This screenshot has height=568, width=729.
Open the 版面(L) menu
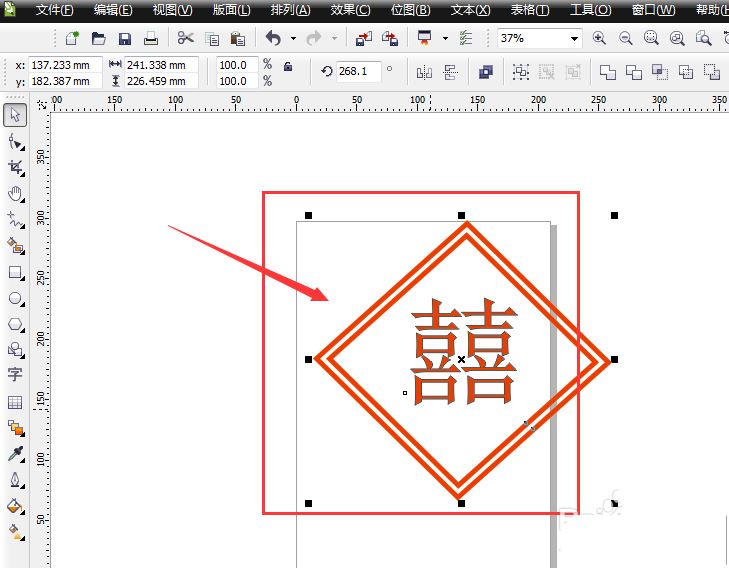pyautogui.click(x=232, y=10)
